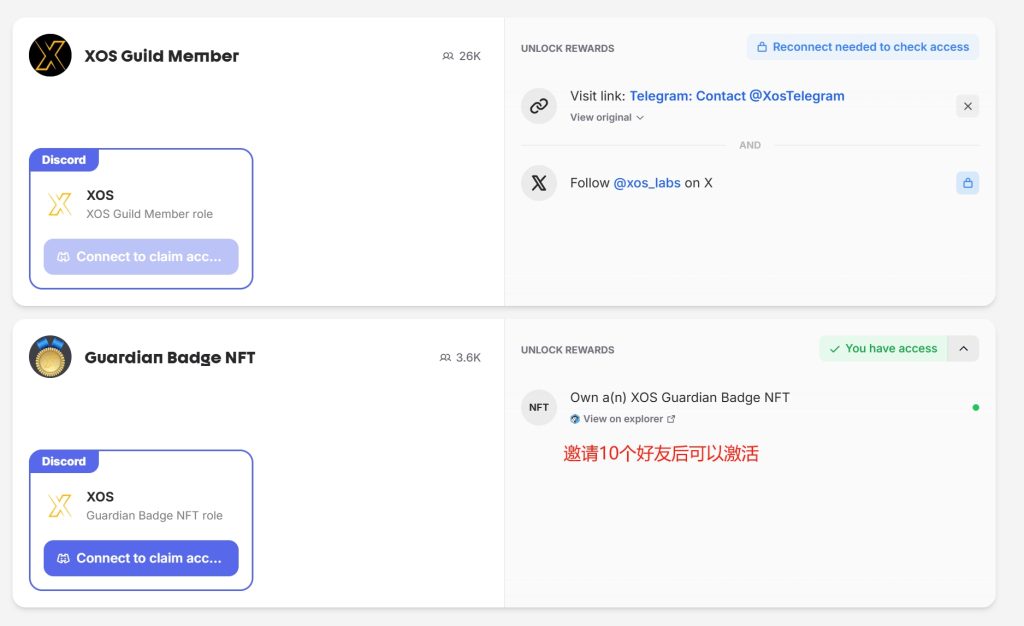Image resolution: width=1024 pixels, height=626 pixels.
Task: Click the Discord tab label on Guild Member card
Action: pyautogui.click(x=64, y=160)
